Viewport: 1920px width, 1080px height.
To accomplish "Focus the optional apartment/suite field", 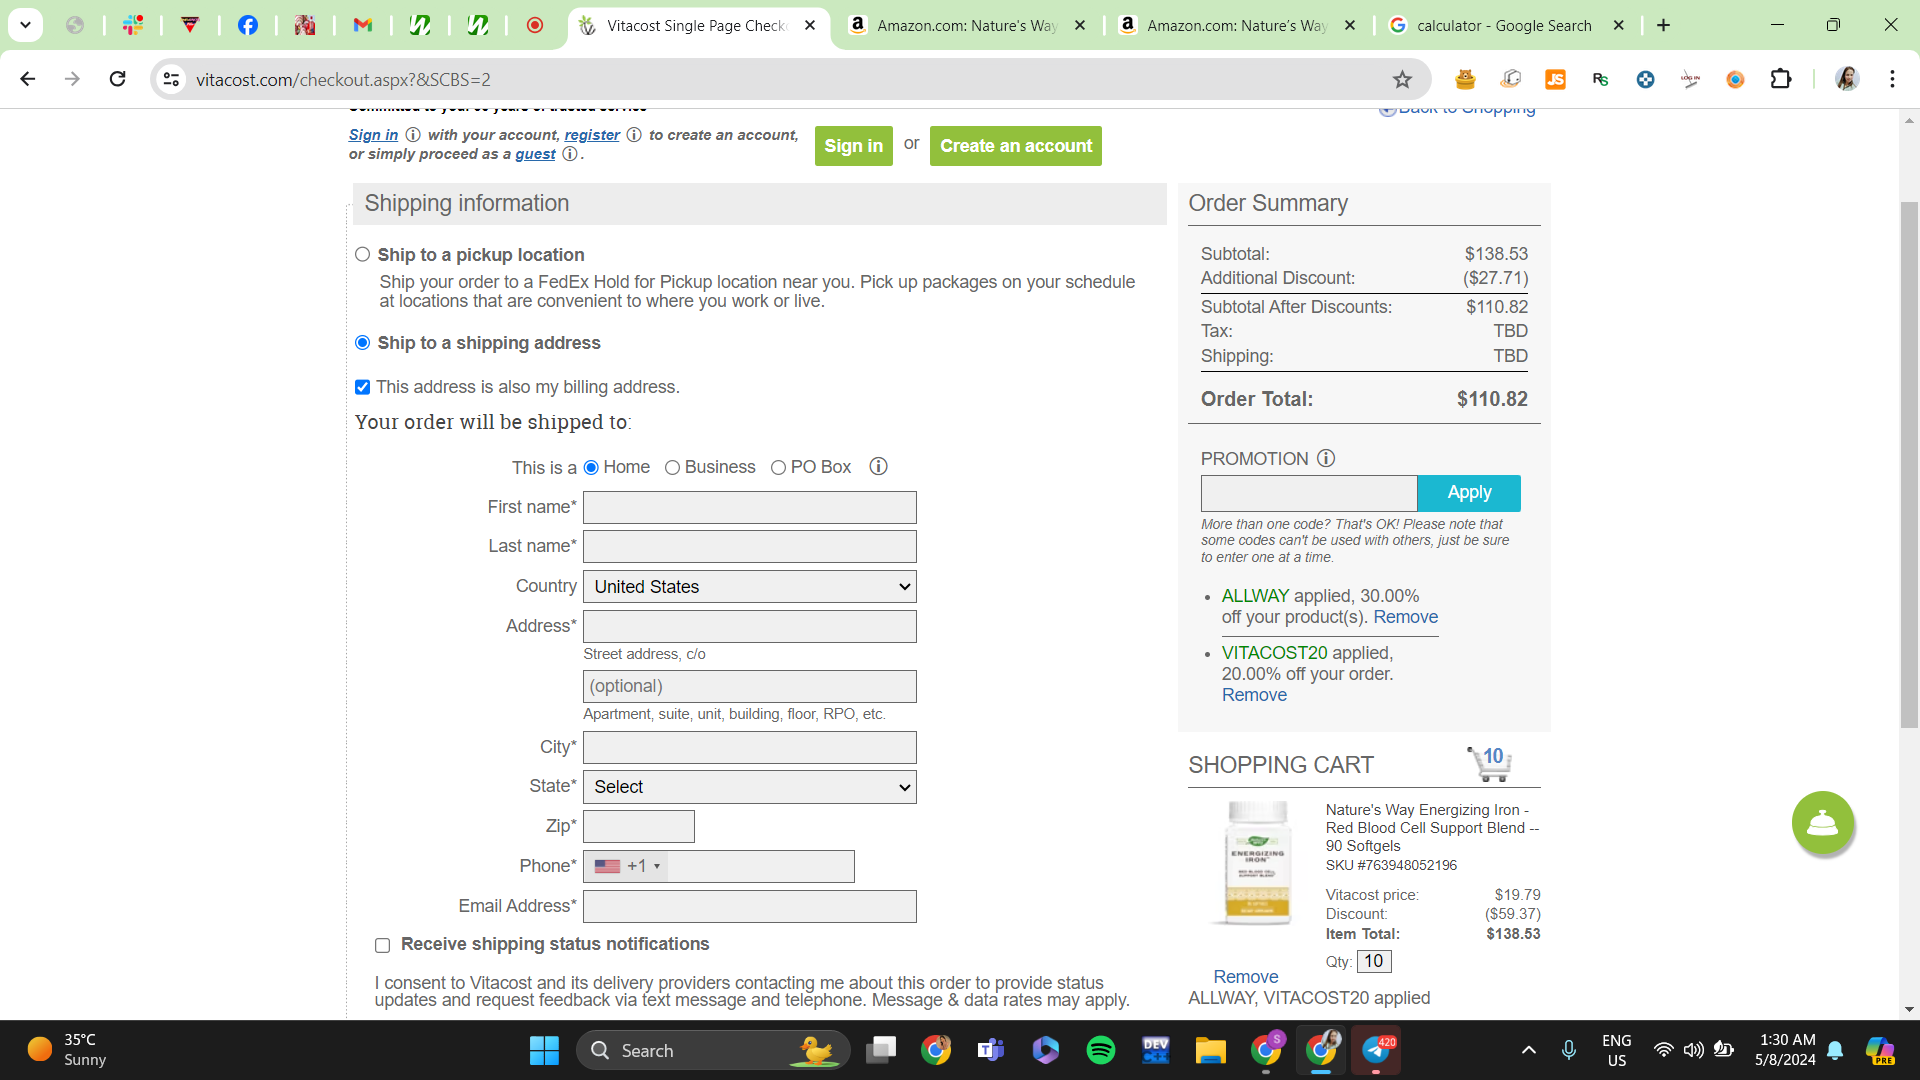I will [750, 686].
